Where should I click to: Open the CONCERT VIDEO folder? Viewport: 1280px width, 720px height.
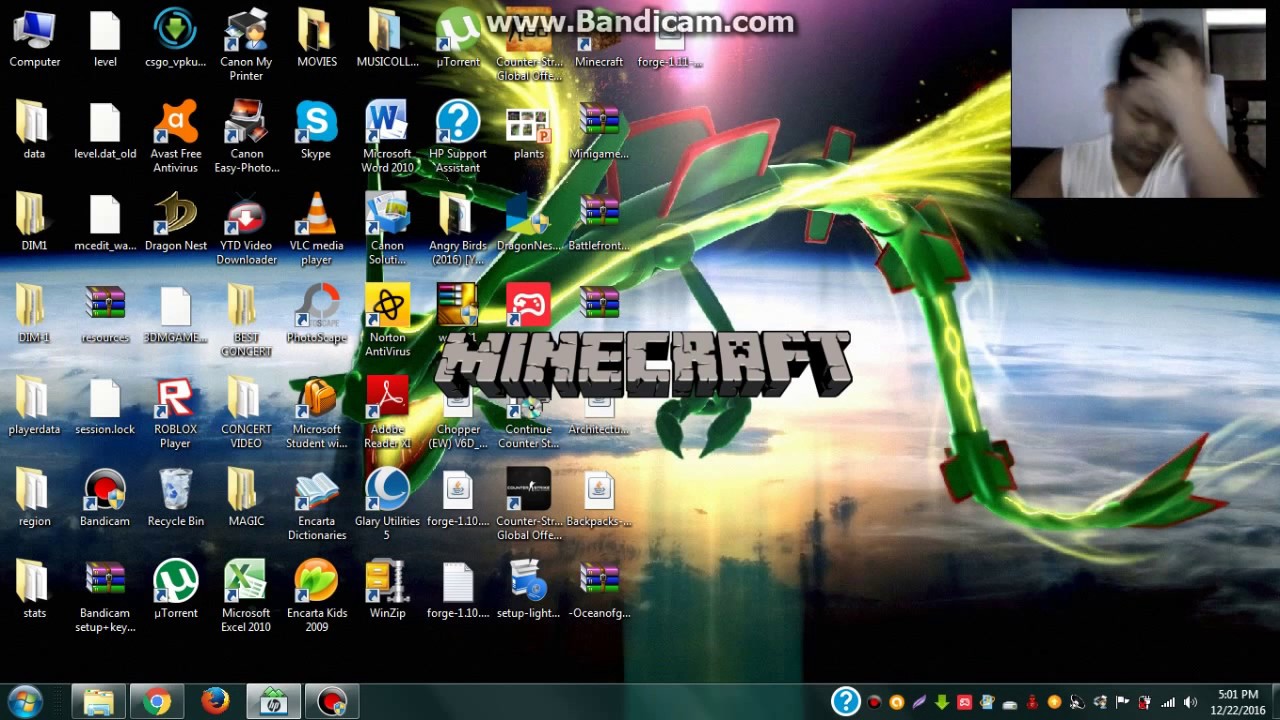point(246,413)
